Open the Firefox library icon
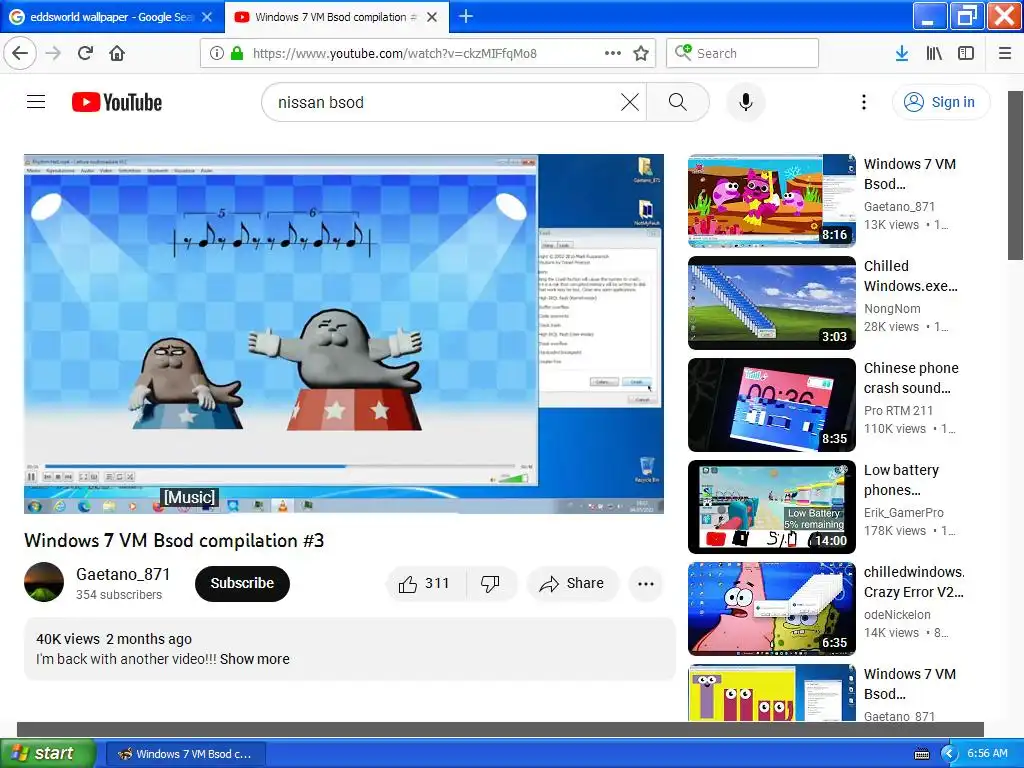The image size is (1024, 768). [934, 54]
